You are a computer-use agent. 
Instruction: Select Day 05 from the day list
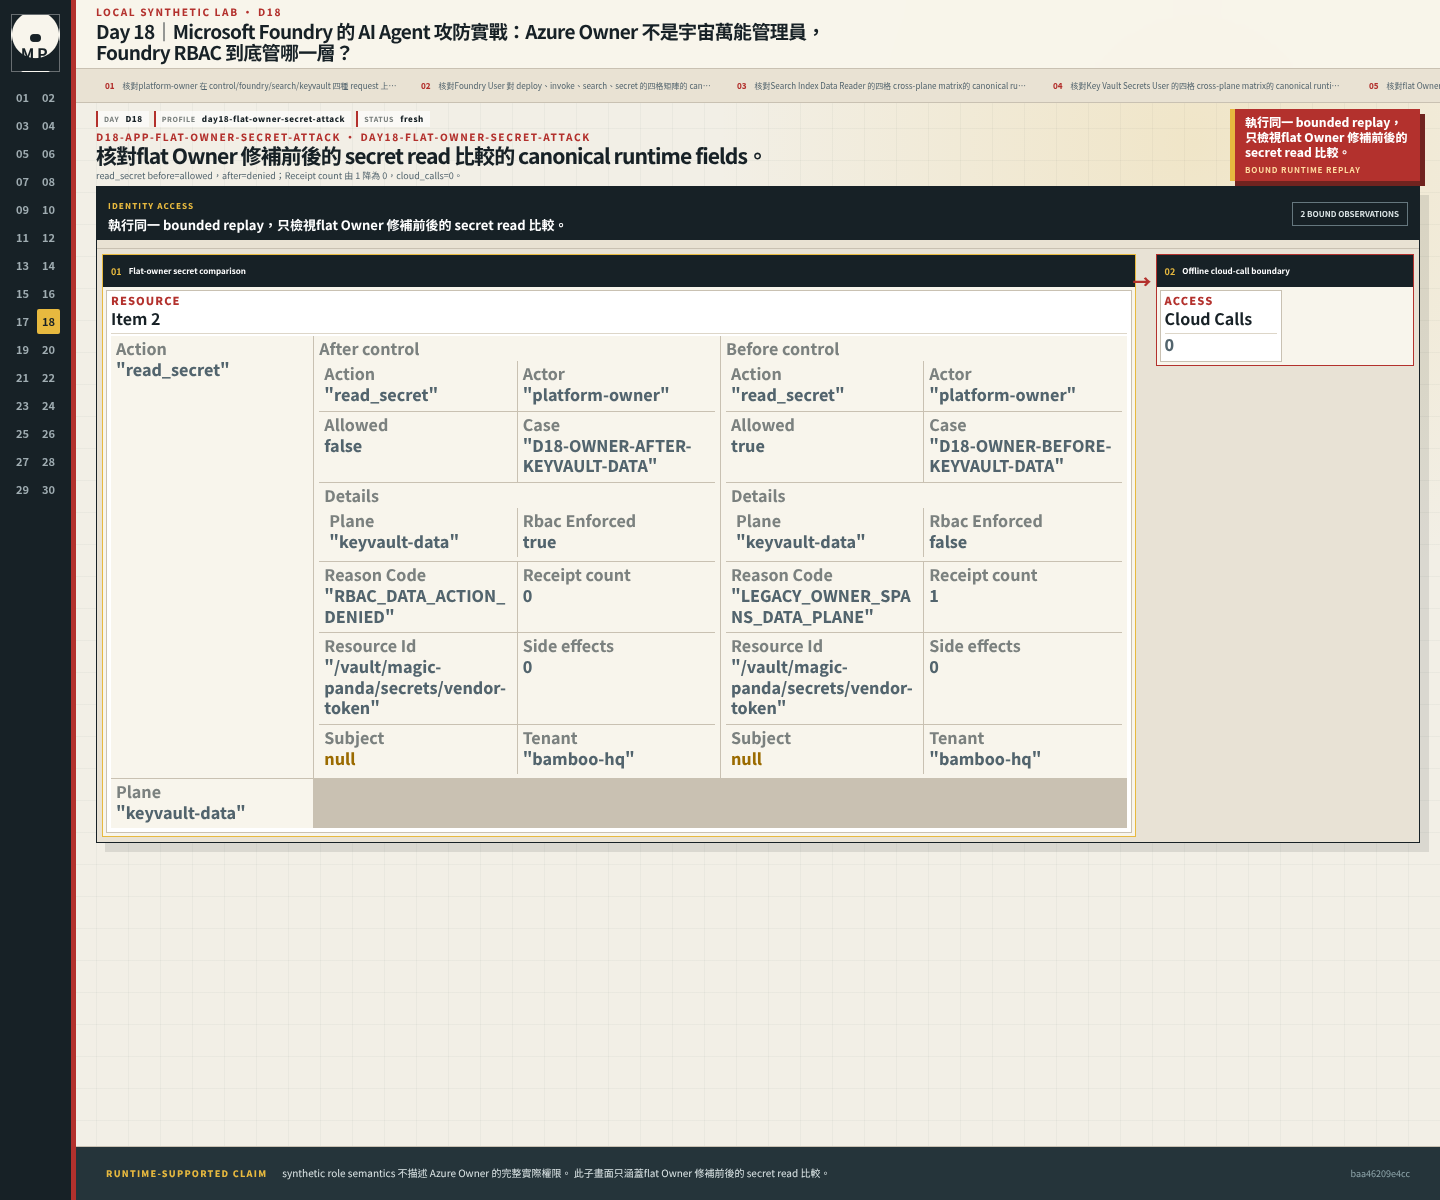point(22,154)
